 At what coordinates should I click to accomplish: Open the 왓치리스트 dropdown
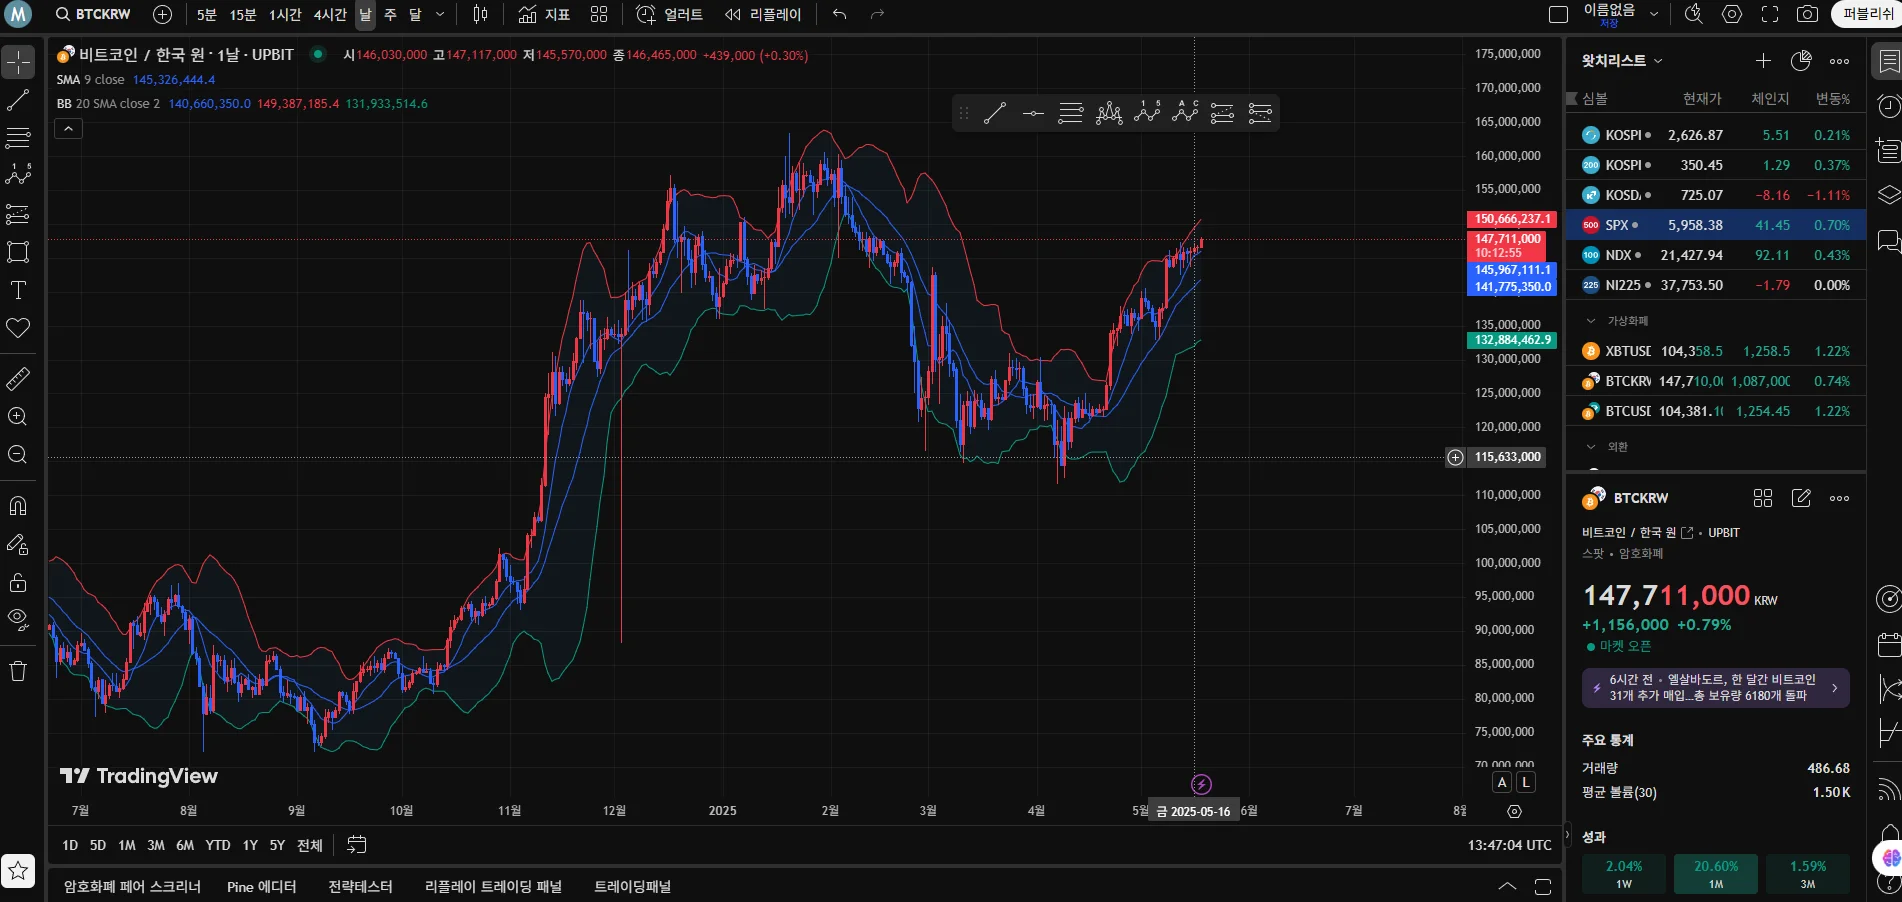tap(1622, 61)
